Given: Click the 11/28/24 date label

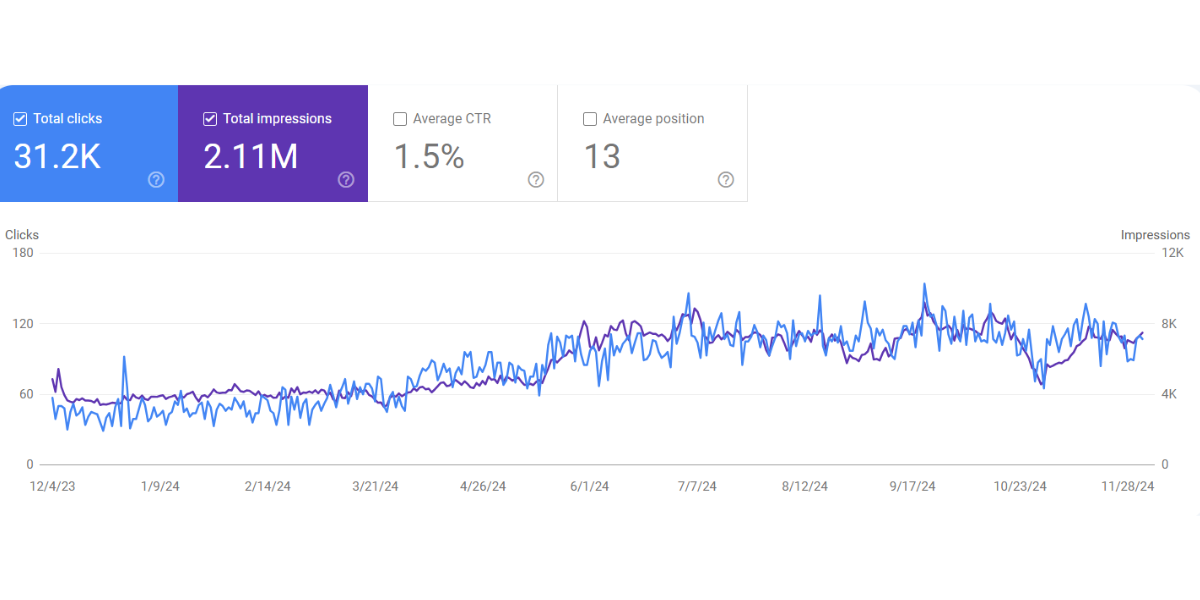Looking at the screenshot, I should point(1128,487).
